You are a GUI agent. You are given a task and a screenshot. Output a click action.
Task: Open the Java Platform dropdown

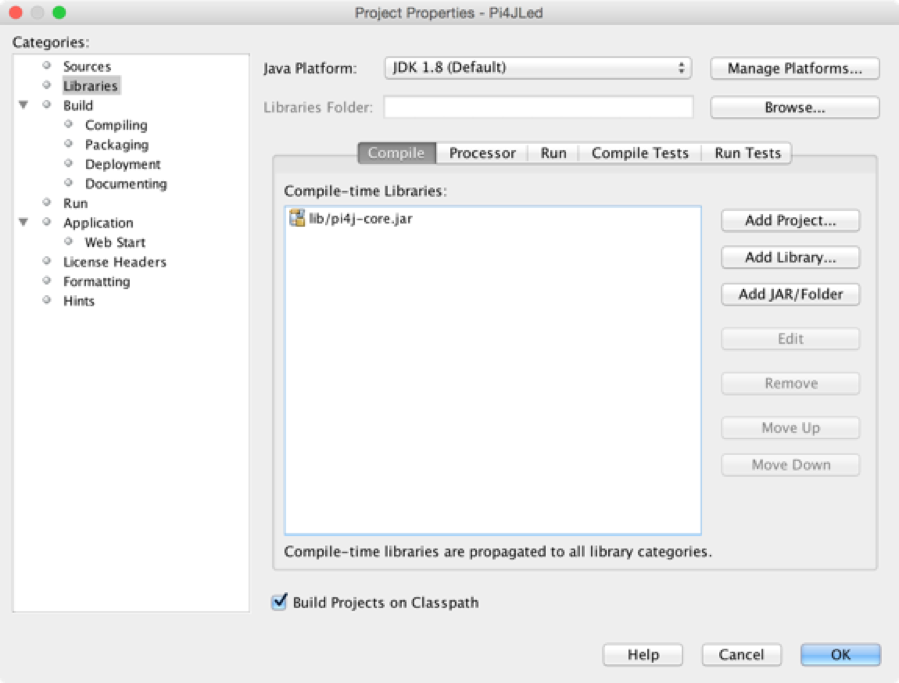coord(538,68)
